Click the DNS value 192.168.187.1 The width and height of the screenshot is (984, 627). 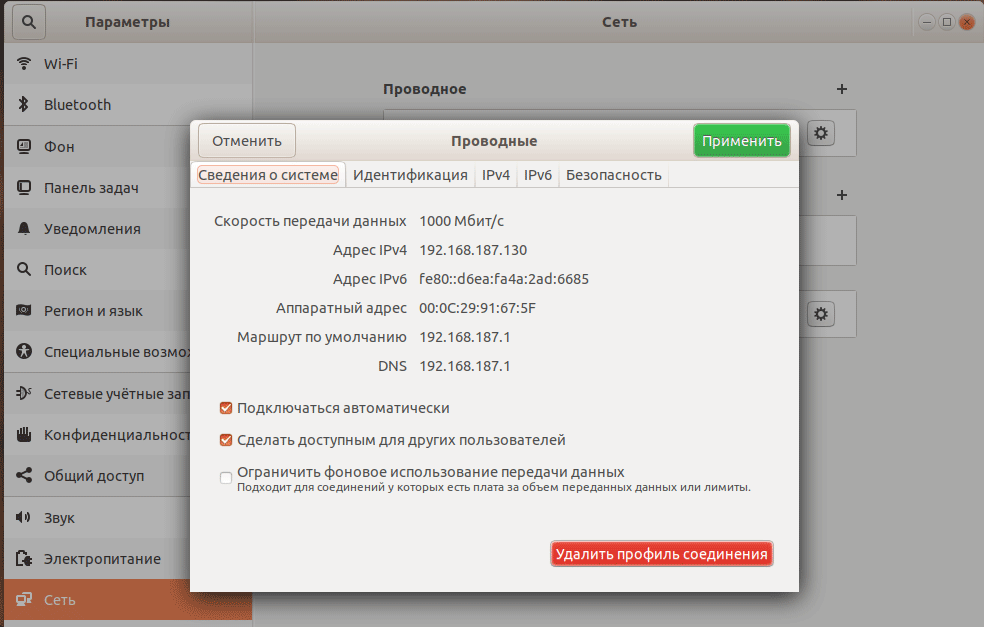(x=464, y=366)
